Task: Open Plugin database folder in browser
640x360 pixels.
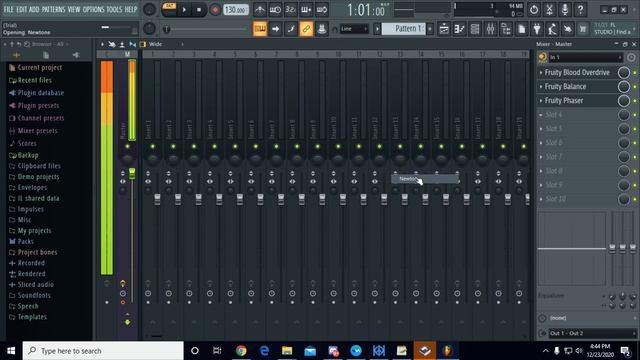Action: 40,93
